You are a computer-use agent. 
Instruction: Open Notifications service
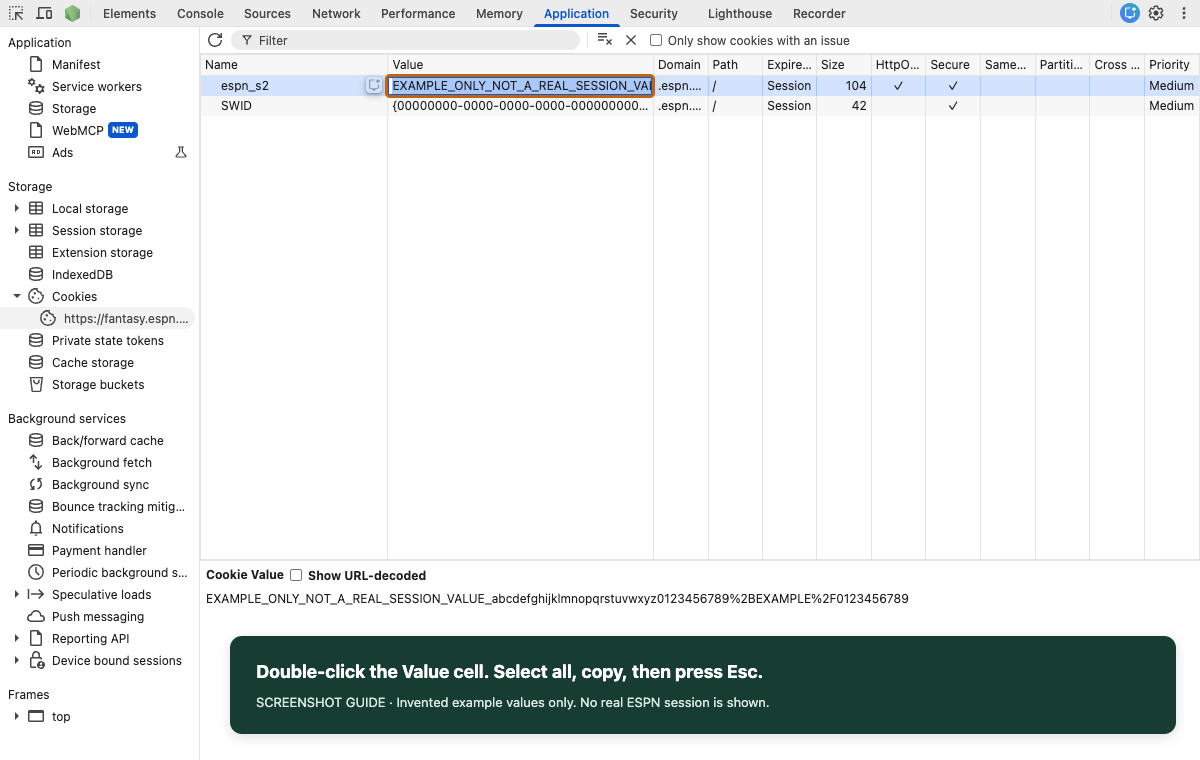coord(88,528)
